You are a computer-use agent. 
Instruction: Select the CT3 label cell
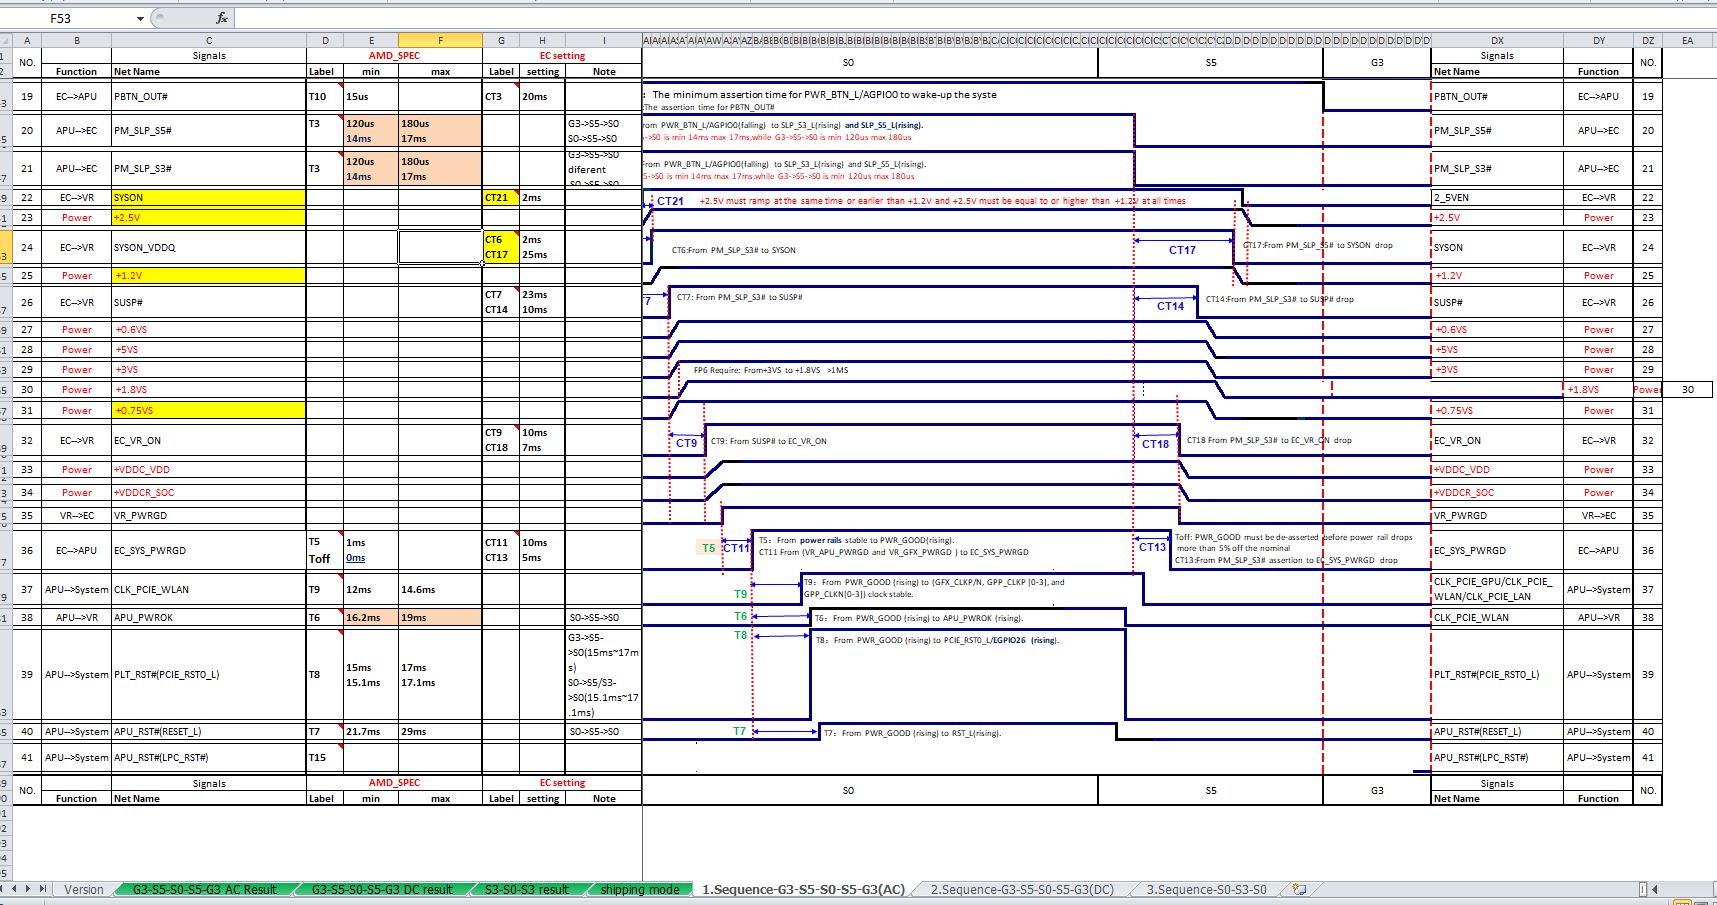click(x=501, y=96)
